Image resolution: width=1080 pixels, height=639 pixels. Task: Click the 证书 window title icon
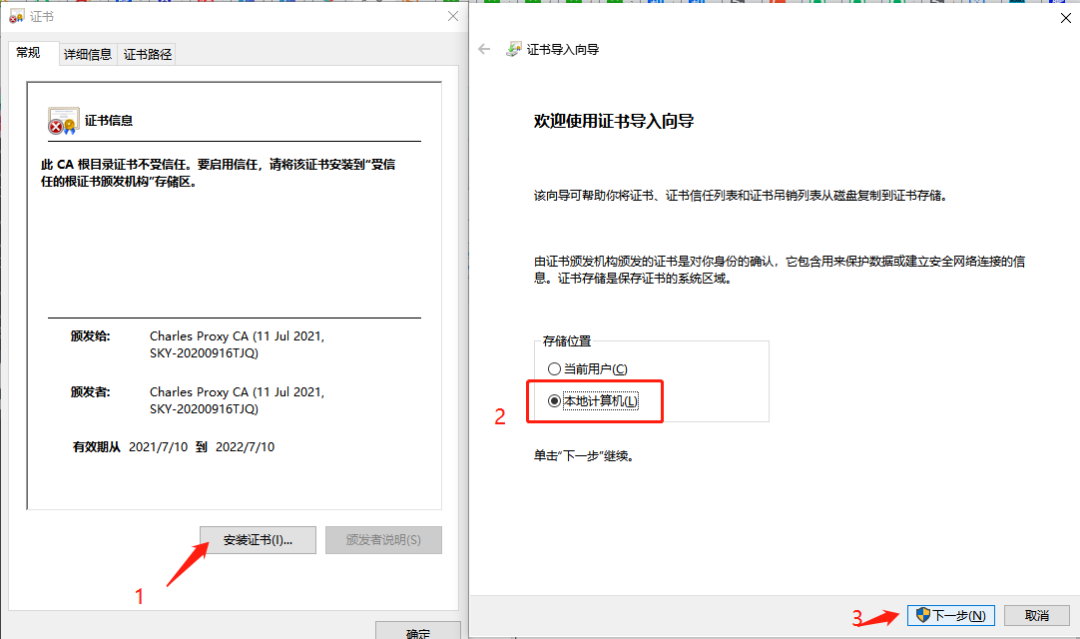[17, 17]
